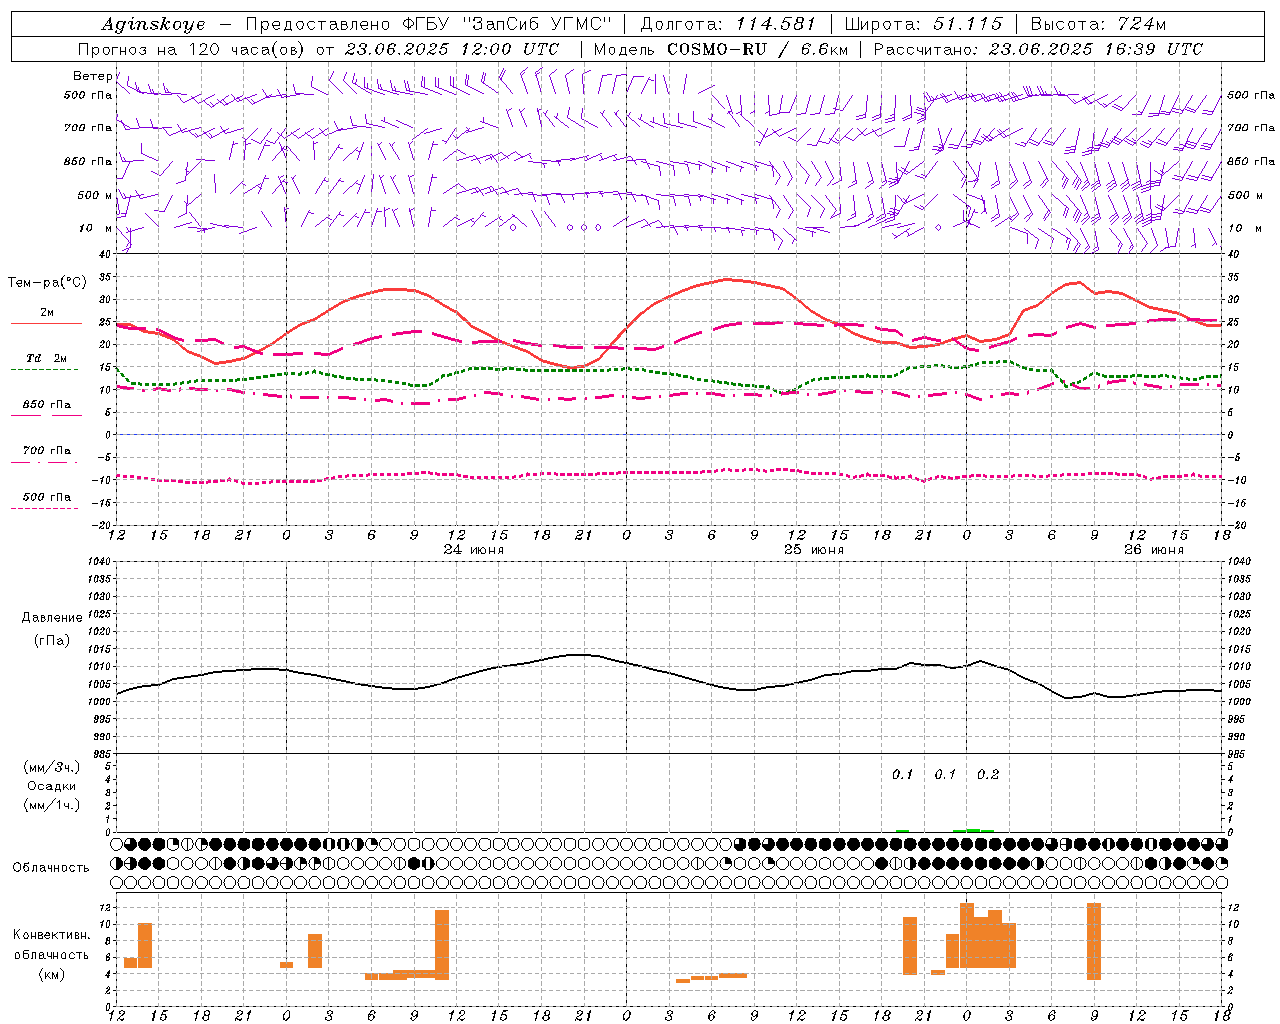
Task: Click the tall orange convective bar at 26 июня hour 9
Action: point(1093,942)
